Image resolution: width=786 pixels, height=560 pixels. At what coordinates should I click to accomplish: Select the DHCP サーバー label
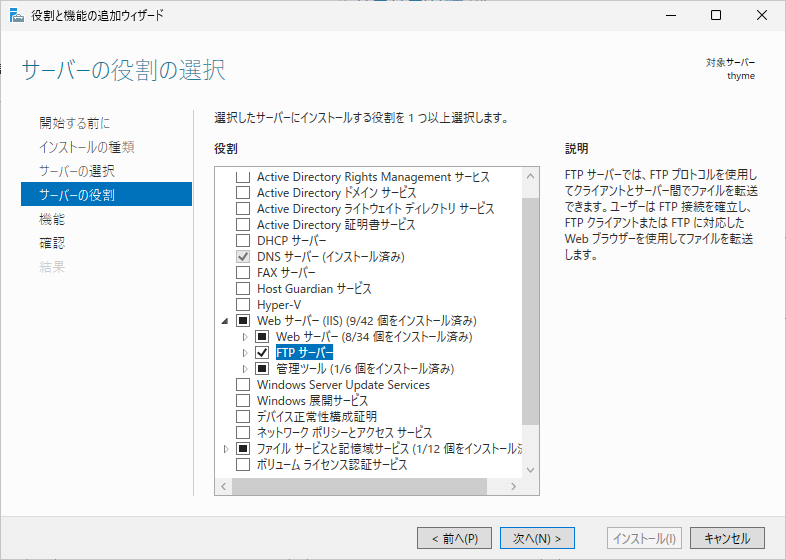tap(292, 241)
